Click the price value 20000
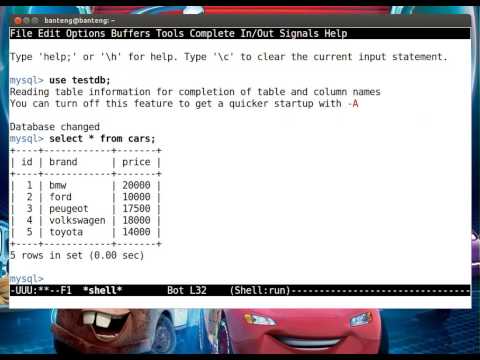The width and height of the screenshot is (480, 360). point(136,185)
